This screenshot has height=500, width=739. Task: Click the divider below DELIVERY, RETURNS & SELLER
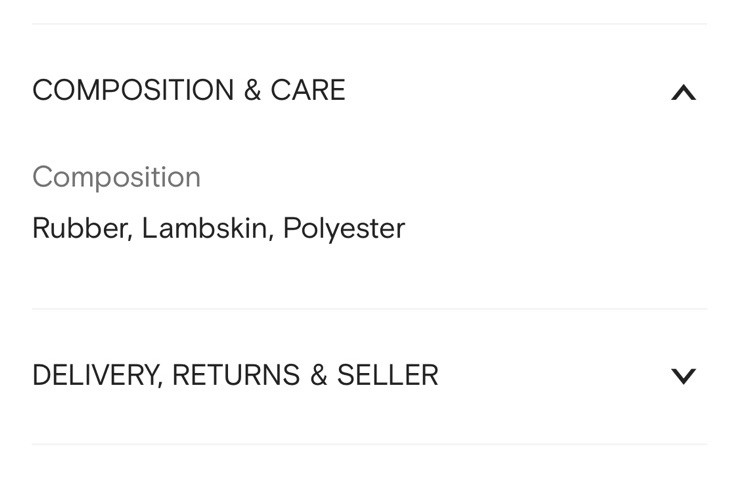coord(369,444)
